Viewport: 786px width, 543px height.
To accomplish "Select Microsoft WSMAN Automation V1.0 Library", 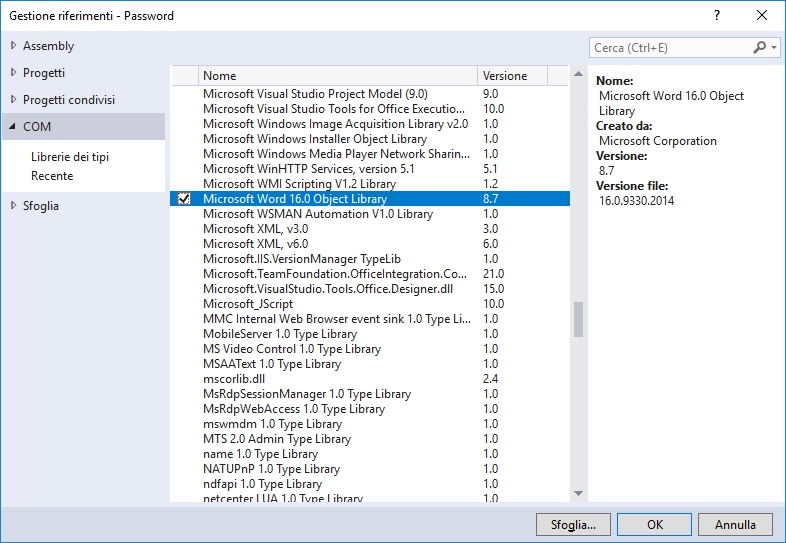I will coord(369,214).
